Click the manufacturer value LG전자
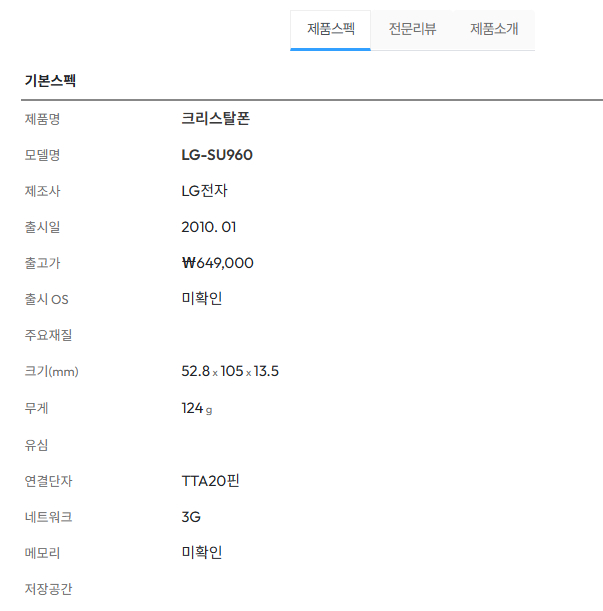The image size is (603, 611). [204, 191]
